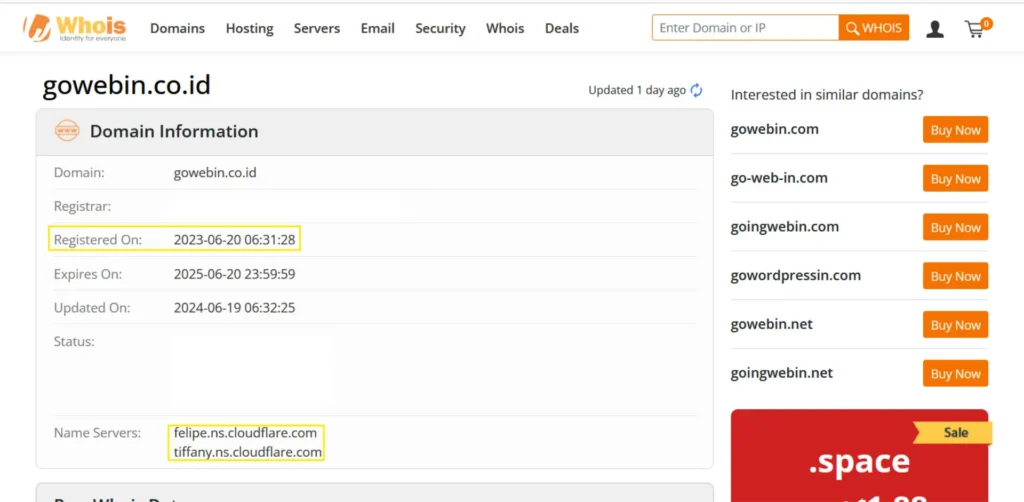Click the Updated On label
The width and height of the screenshot is (1024, 502).
92,307
